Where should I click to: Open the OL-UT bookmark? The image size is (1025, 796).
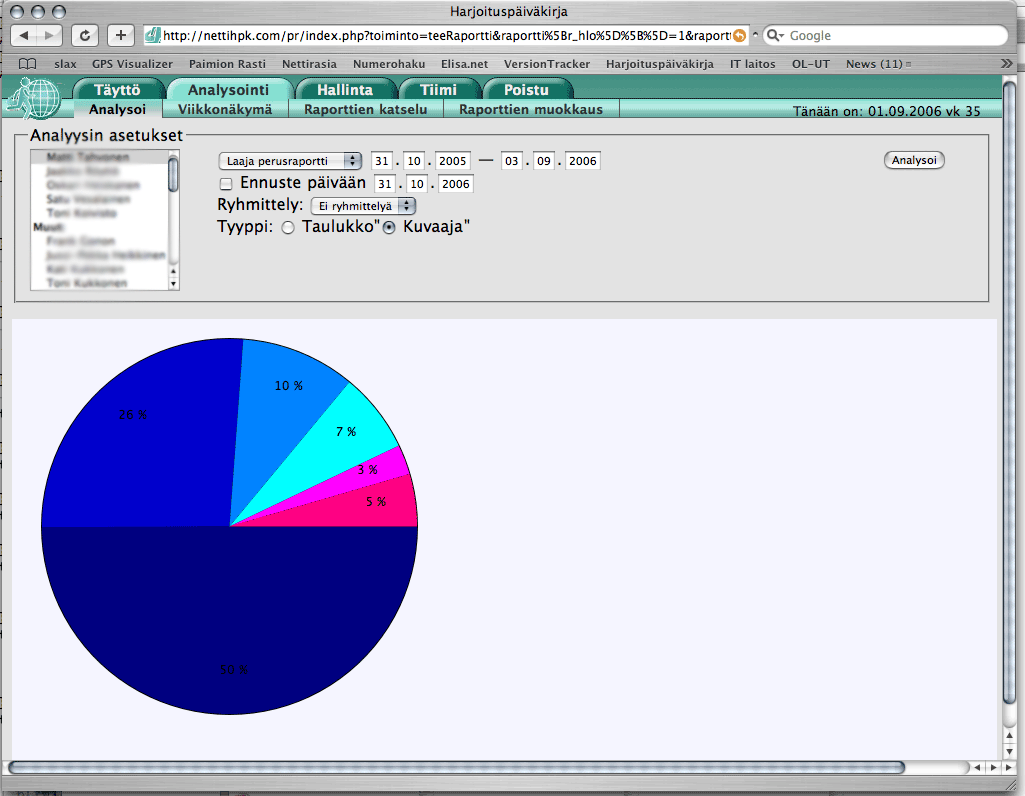point(811,64)
